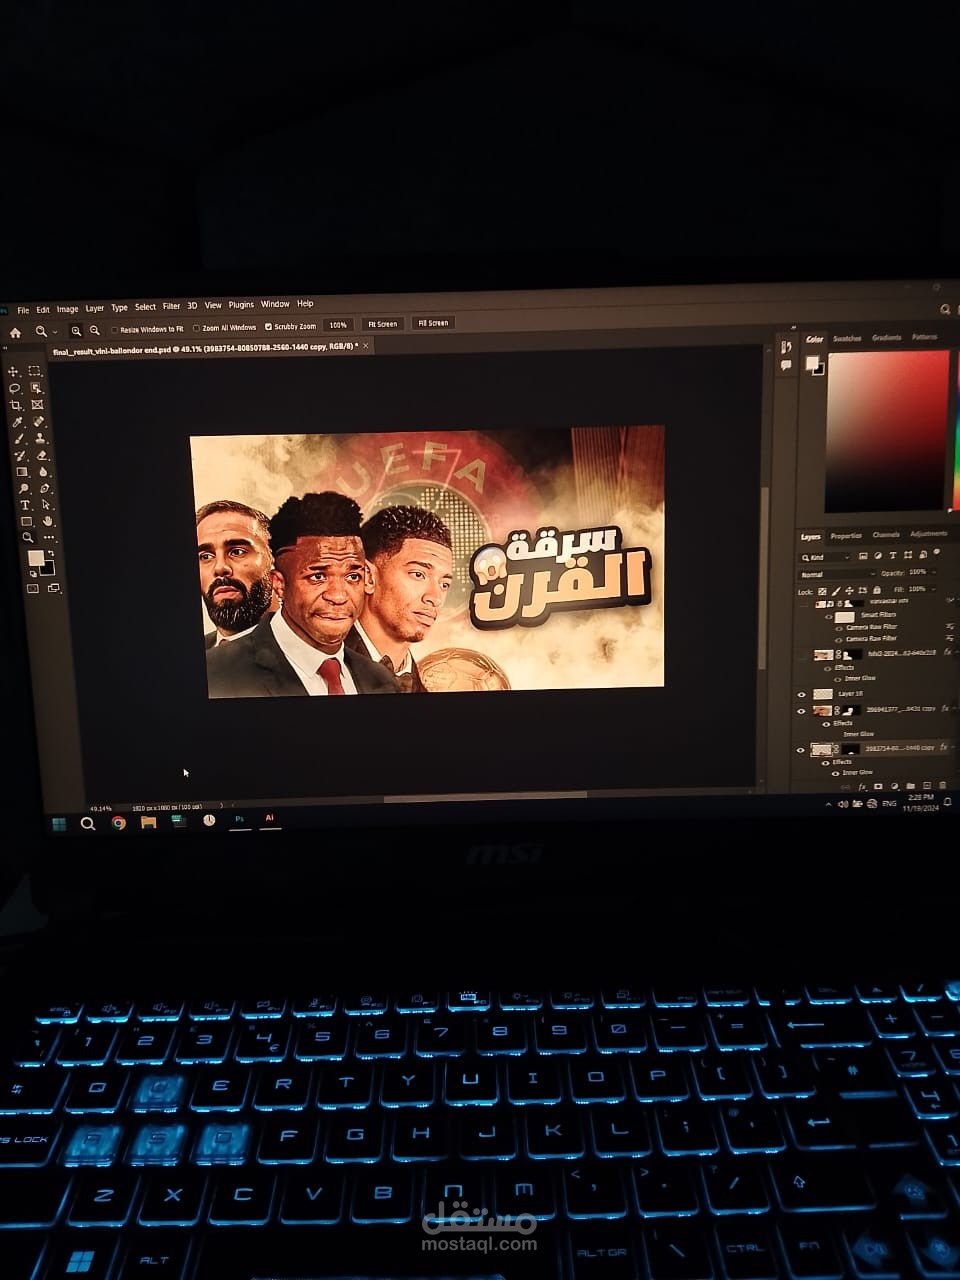Select the Path Selection tool
The height and width of the screenshot is (1280, 960).
coord(46,505)
